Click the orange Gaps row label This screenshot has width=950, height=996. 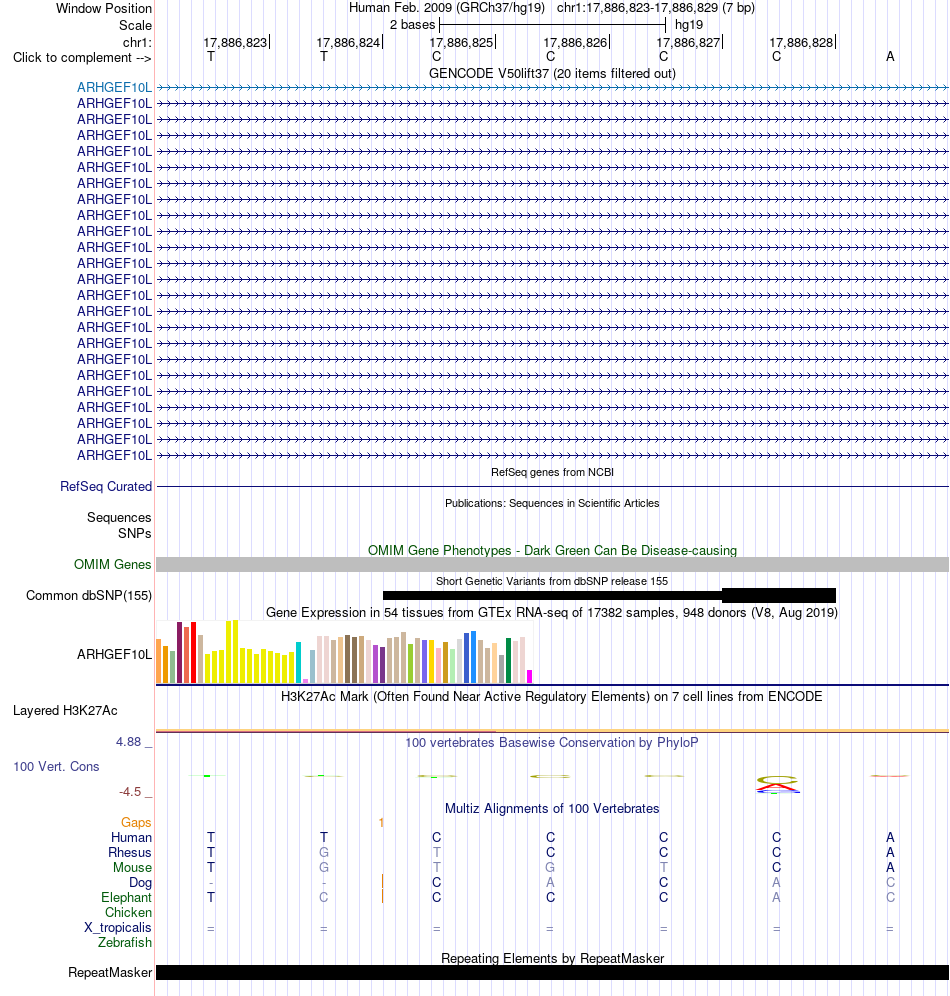click(x=136, y=823)
